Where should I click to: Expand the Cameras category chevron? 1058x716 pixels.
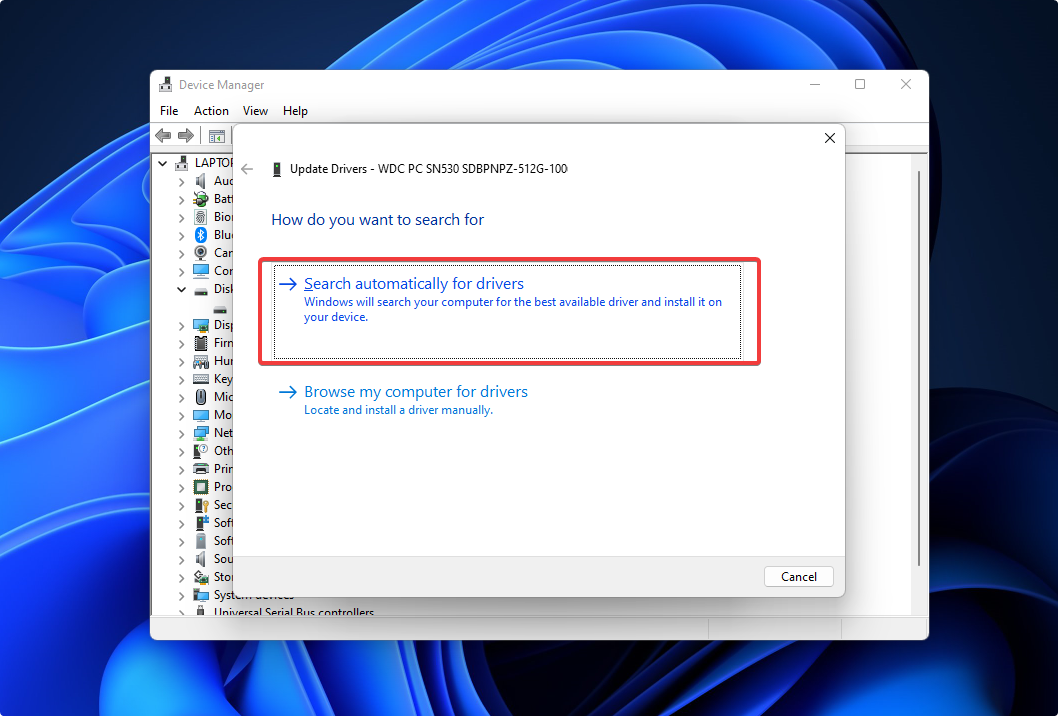pyautogui.click(x=181, y=253)
